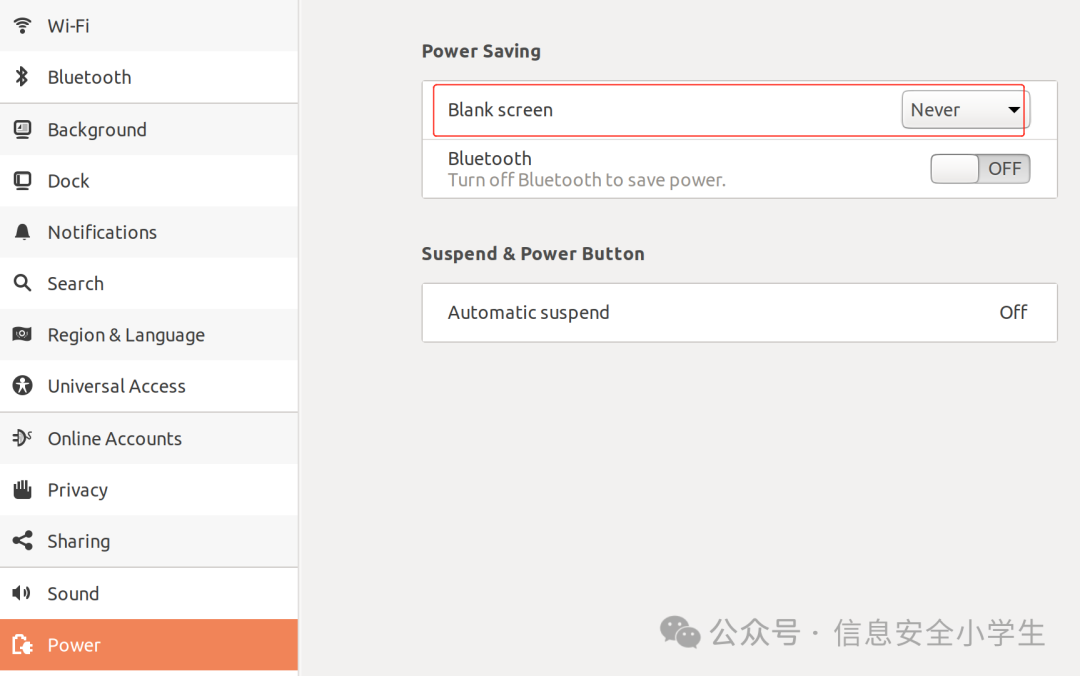Click the Privacy hand icon
Screen dimensions: 1080x676
(22, 489)
